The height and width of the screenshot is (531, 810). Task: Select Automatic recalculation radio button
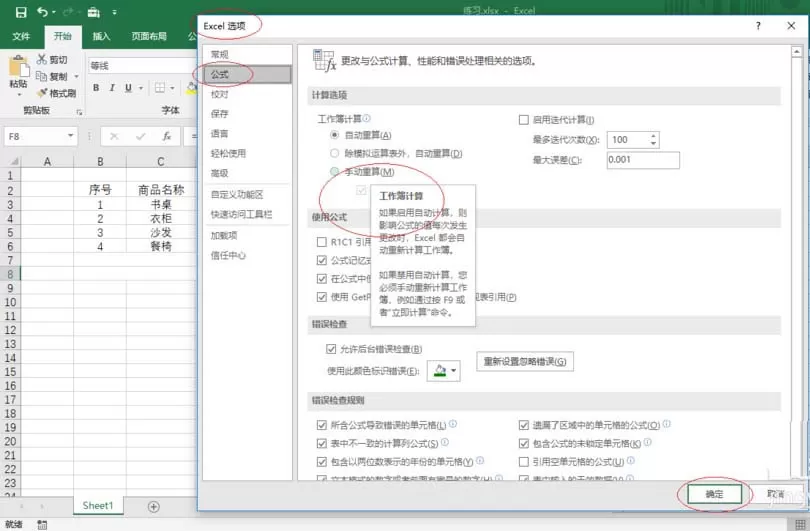coord(334,135)
